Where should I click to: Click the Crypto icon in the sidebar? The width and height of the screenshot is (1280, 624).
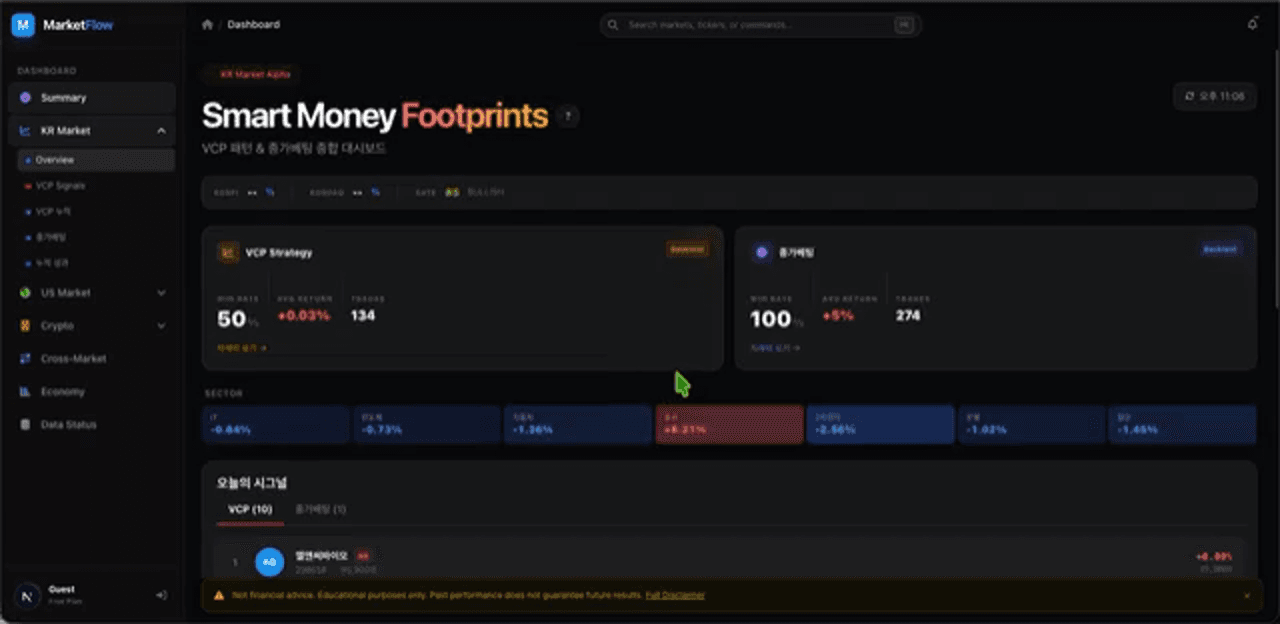(x=25, y=326)
